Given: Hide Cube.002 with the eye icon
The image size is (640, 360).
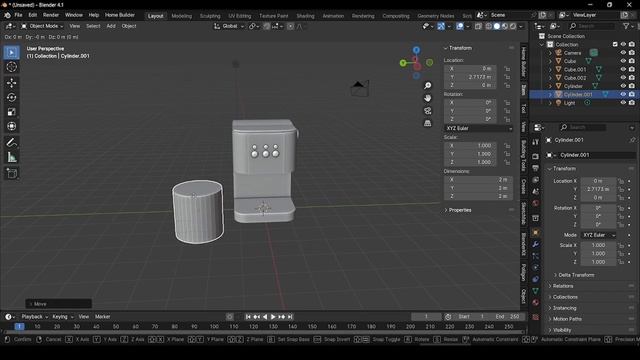Looking at the screenshot, I should tap(623, 78).
